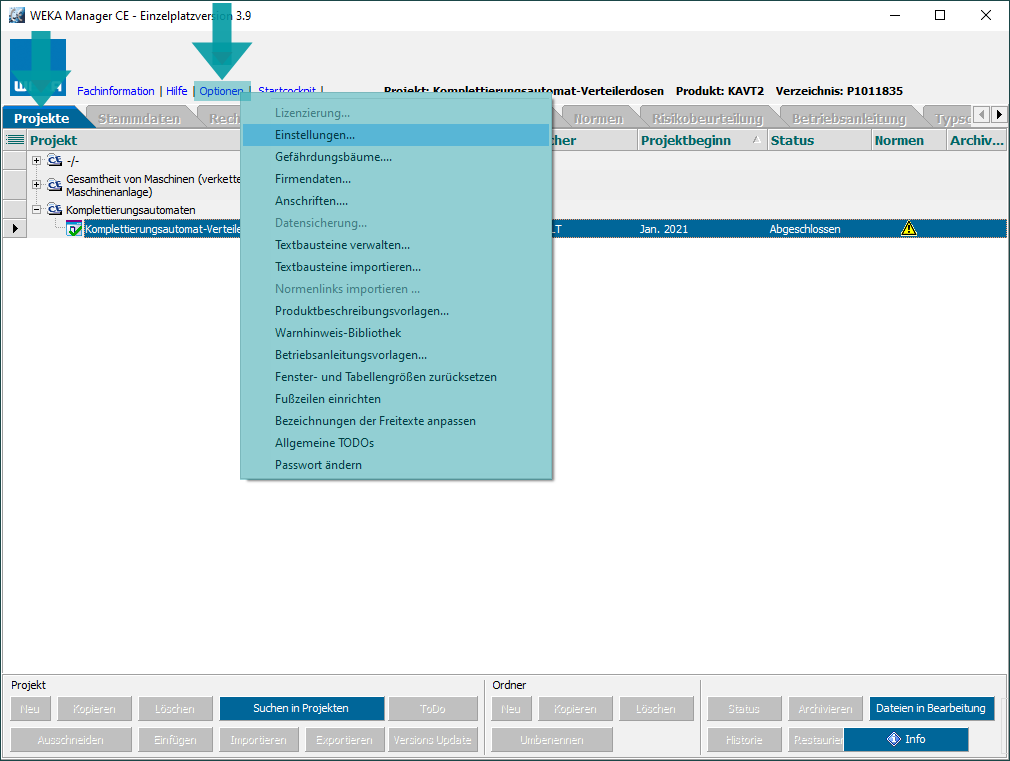Click the CE icon of Komplettierungsautomaten folder
The height and width of the screenshot is (761, 1010).
(x=55, y=210)
